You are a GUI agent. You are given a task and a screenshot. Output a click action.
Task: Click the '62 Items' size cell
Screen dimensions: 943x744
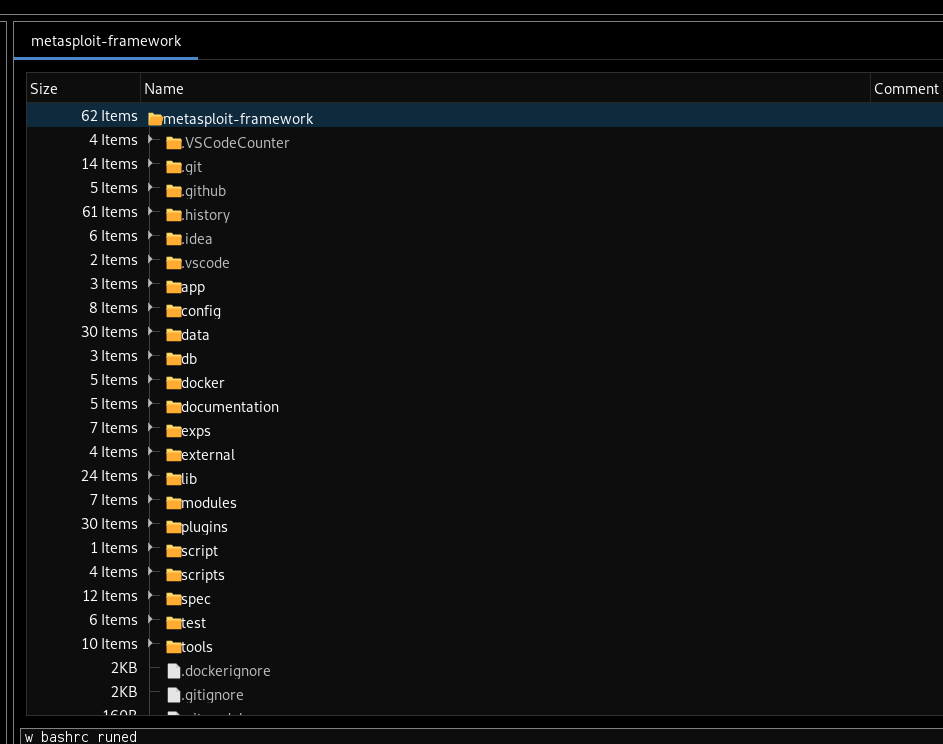(109, 115)
